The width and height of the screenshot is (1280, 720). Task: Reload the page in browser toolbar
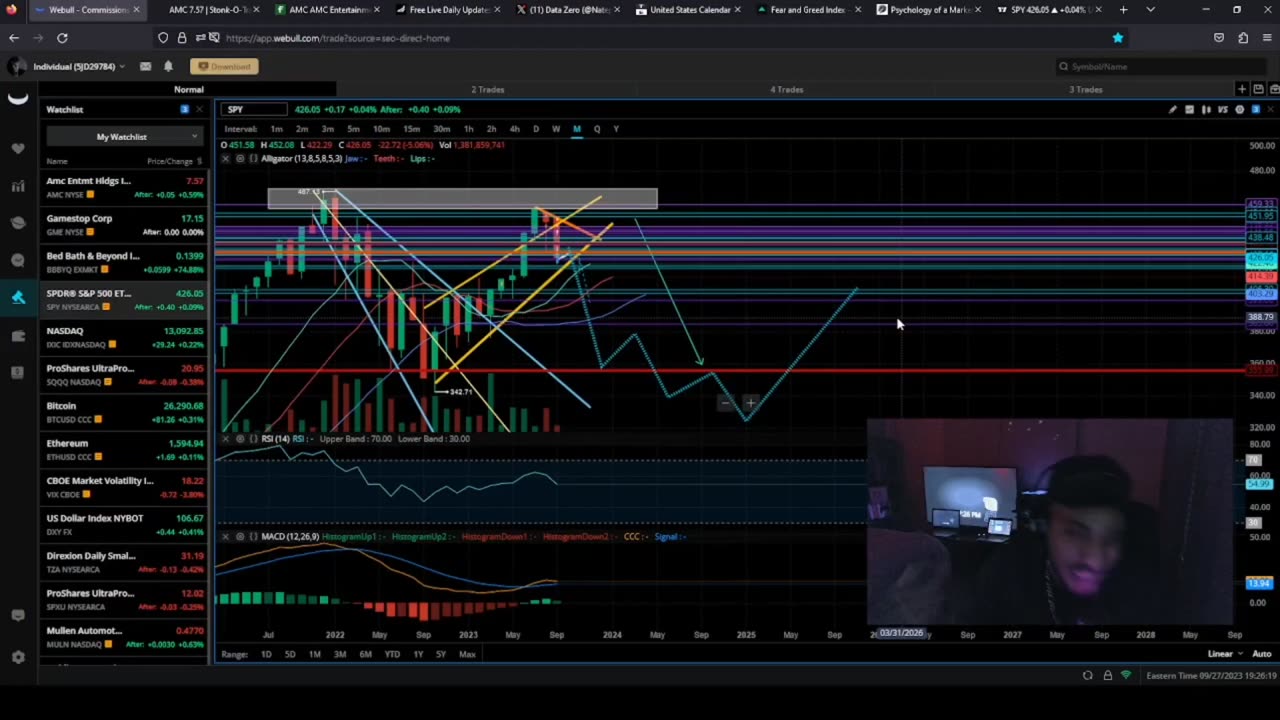(x=62, y=38)
